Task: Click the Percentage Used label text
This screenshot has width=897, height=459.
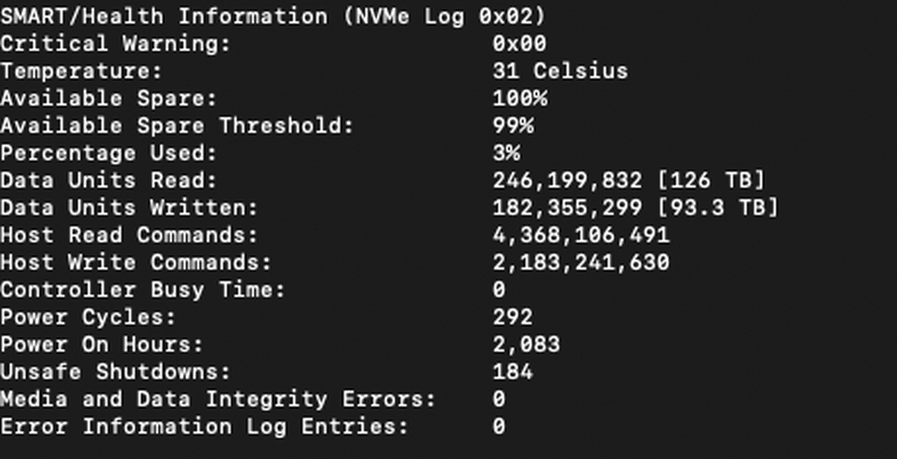Action: coord(109,154)
